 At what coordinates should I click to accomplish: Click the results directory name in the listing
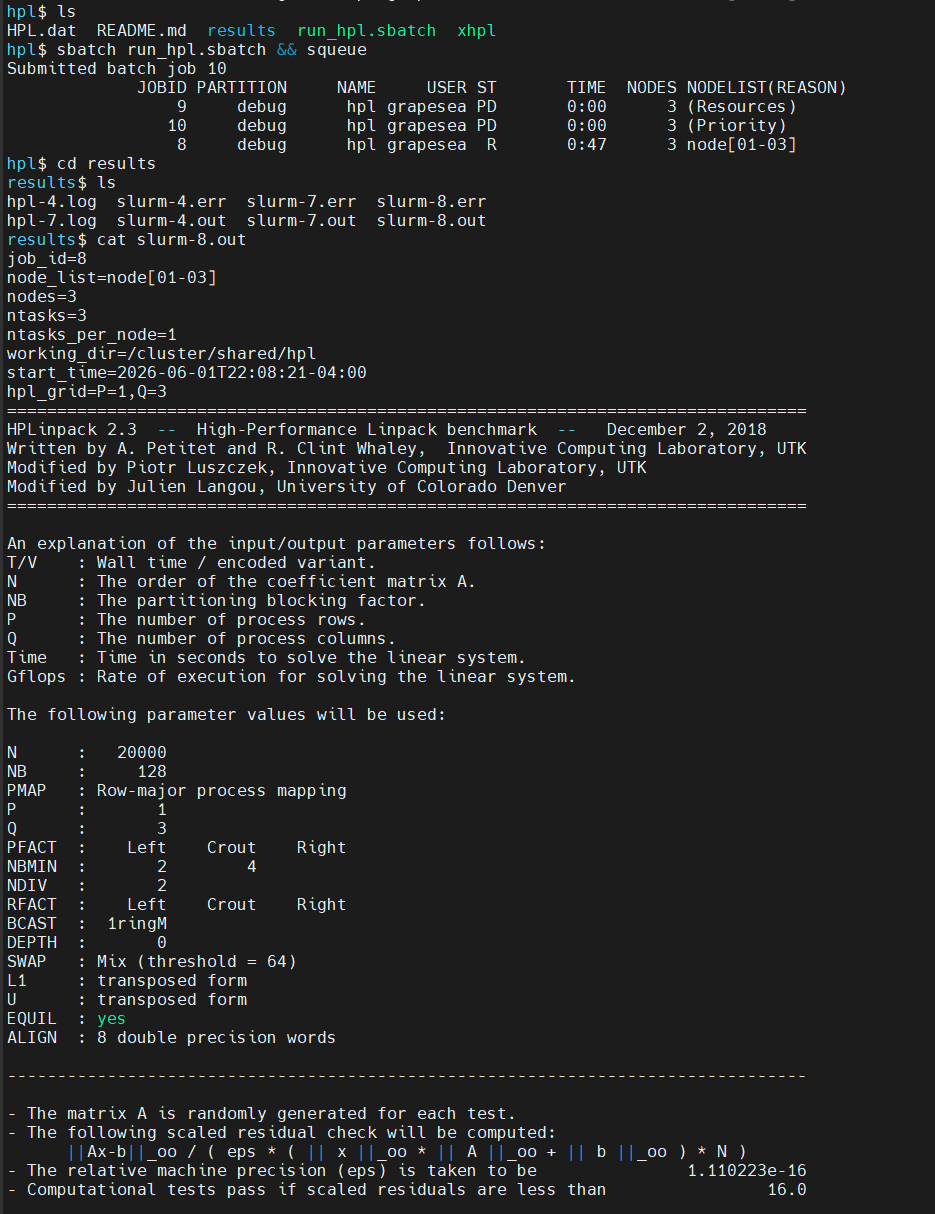[x=242, y=31]
